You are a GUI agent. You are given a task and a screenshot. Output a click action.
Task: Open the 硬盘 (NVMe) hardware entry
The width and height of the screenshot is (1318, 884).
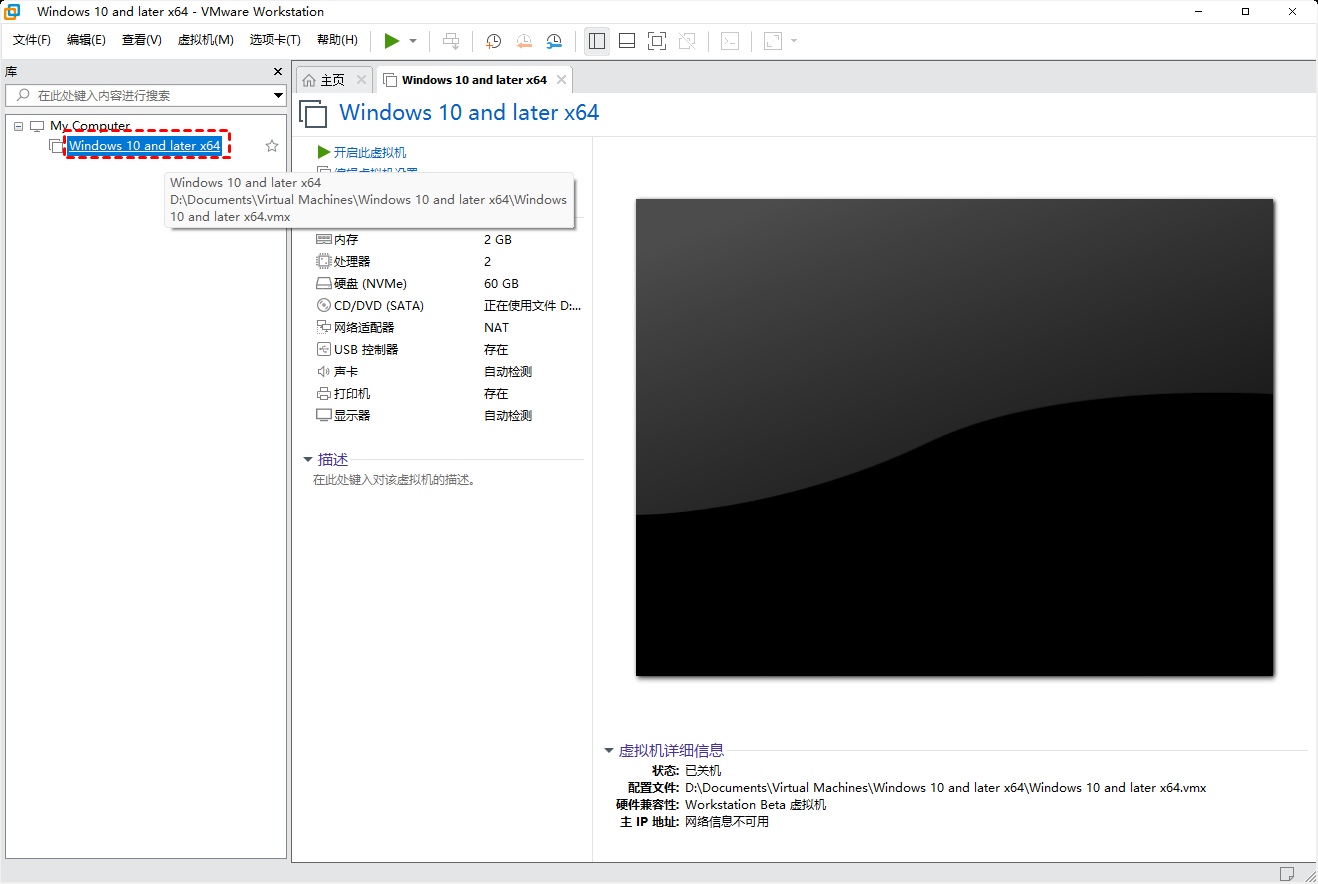(x=370, y=283)
